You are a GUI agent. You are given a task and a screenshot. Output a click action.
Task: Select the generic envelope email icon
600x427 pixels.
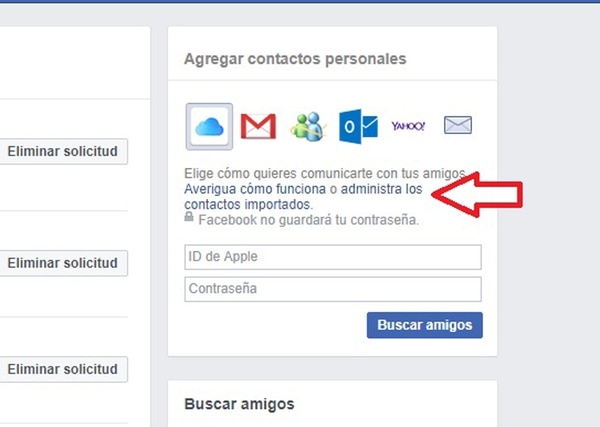(458, 125)
